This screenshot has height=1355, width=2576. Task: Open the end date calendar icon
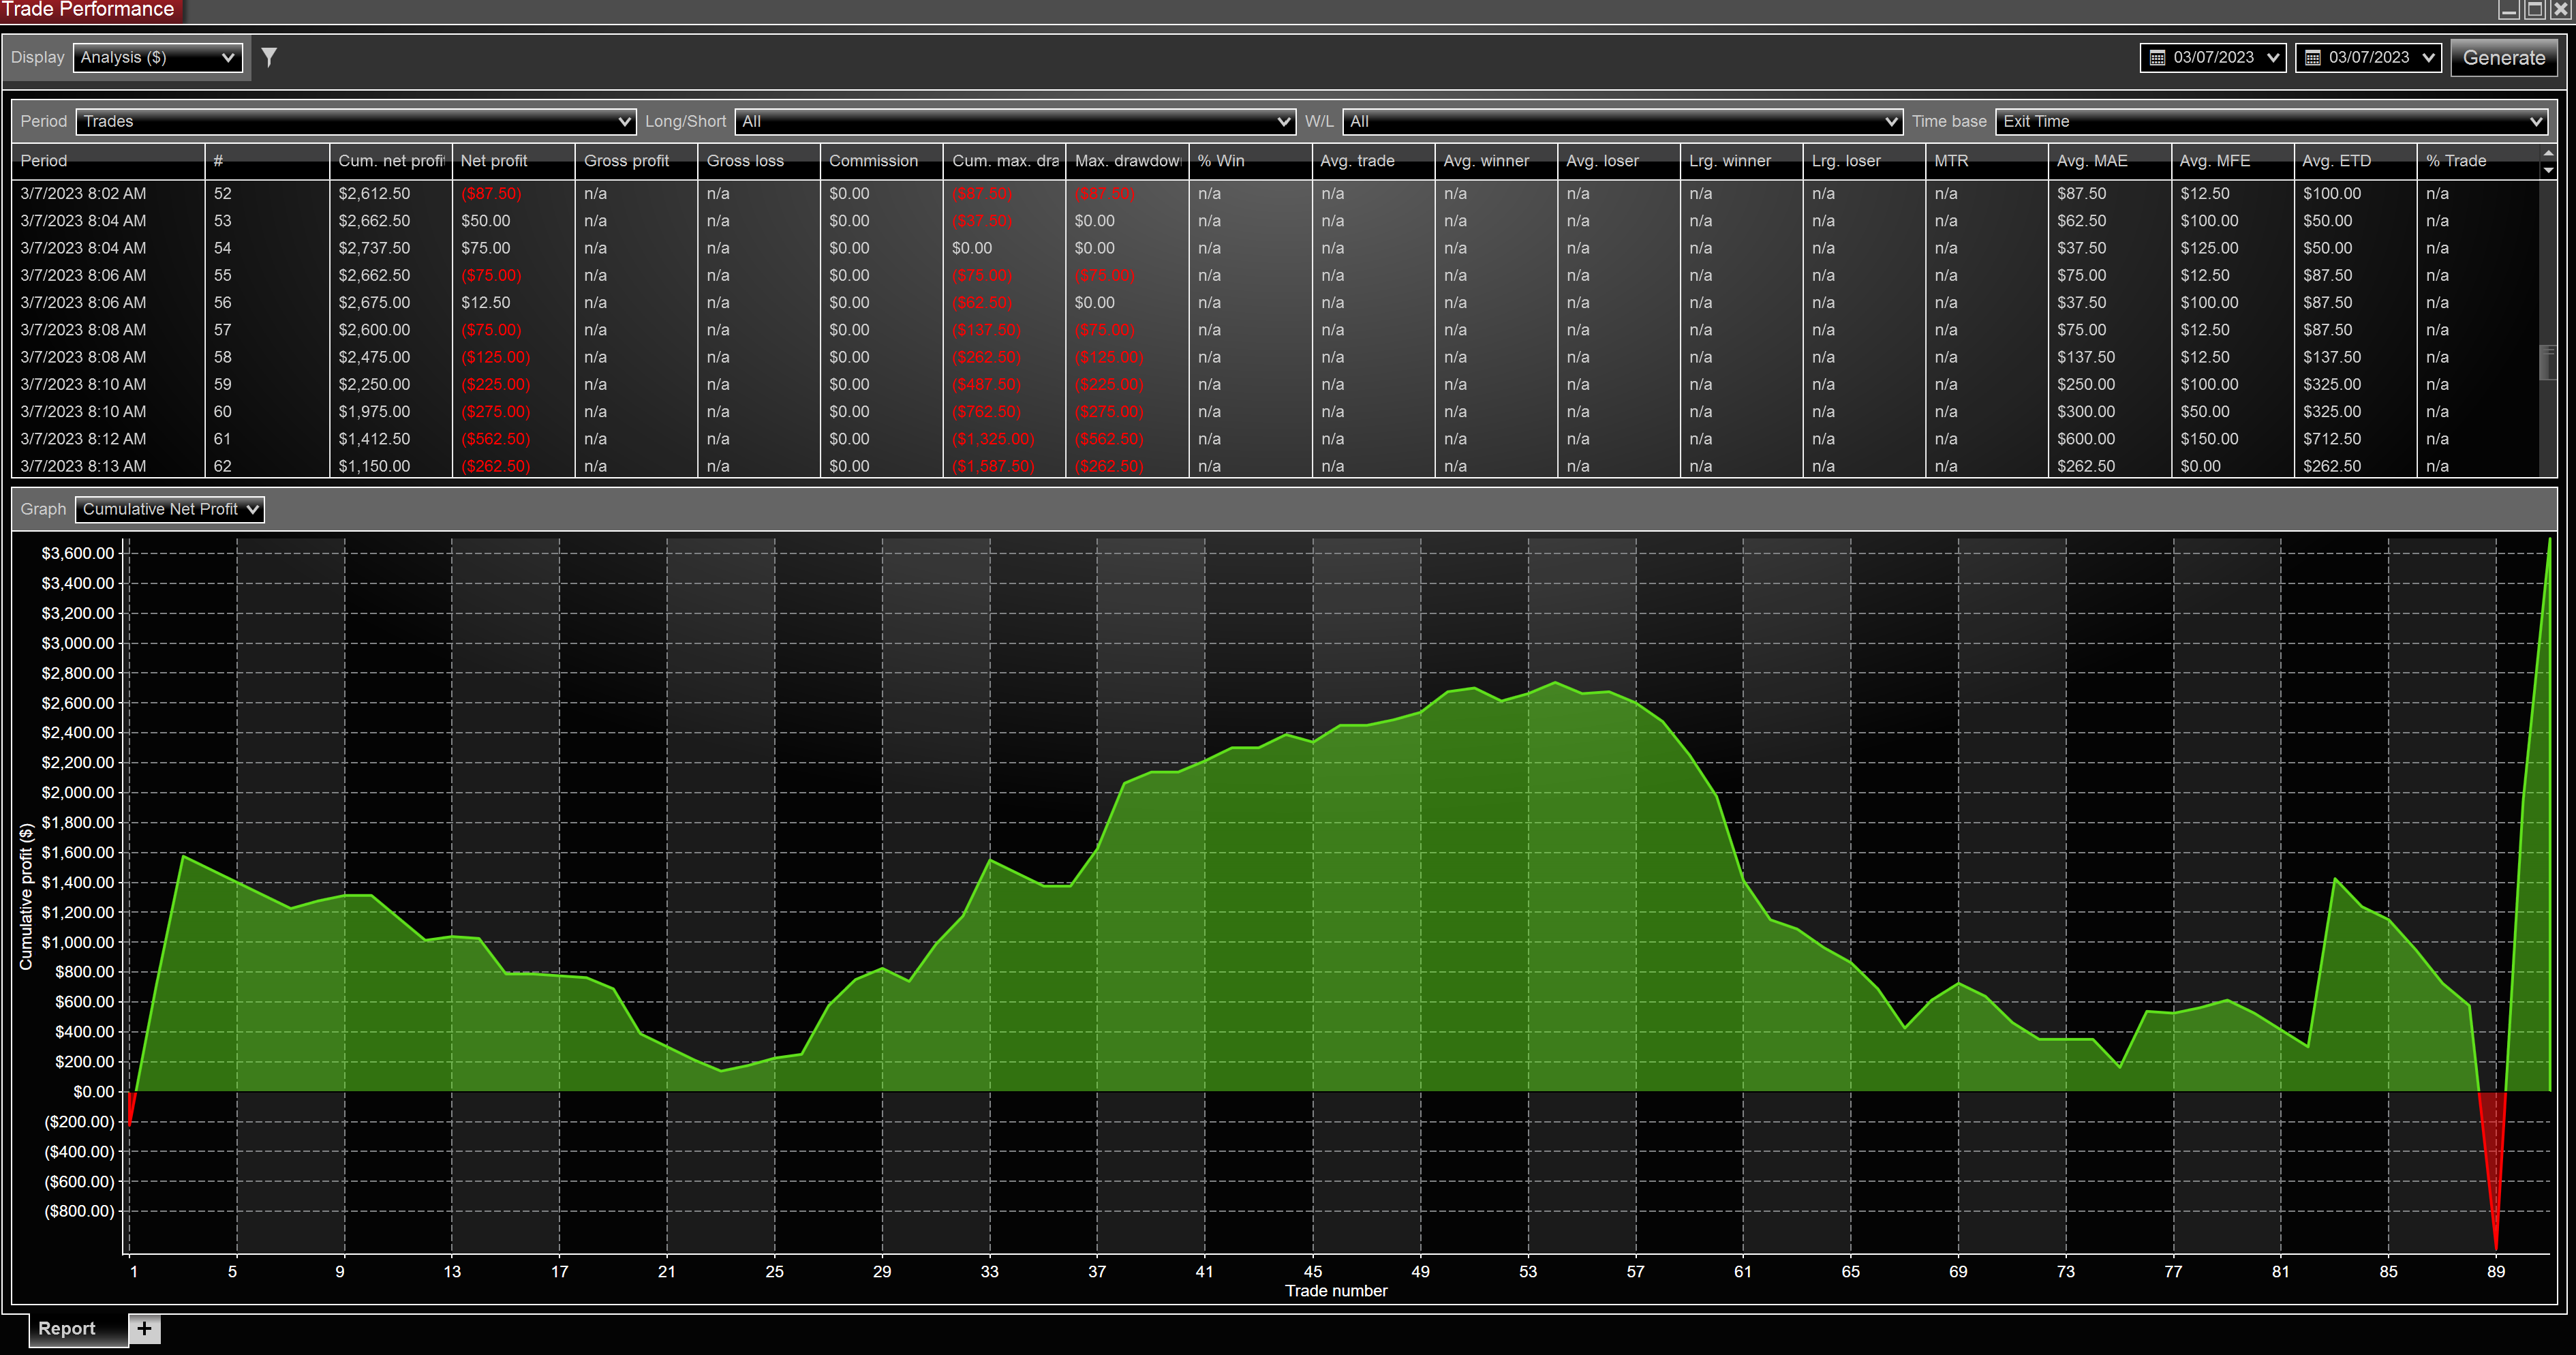2312,58
